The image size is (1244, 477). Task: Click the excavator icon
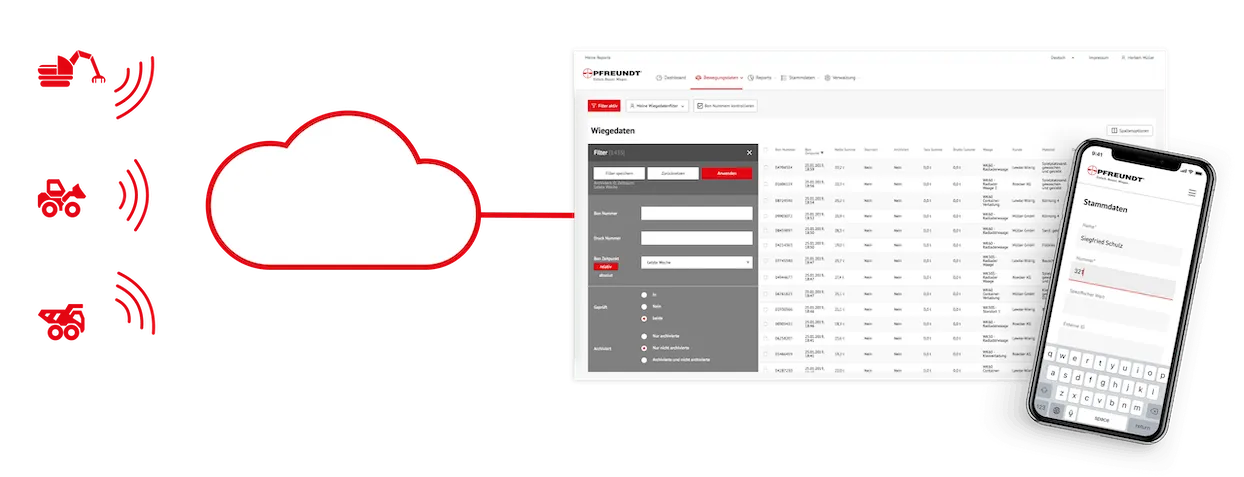tap(70, 70)
